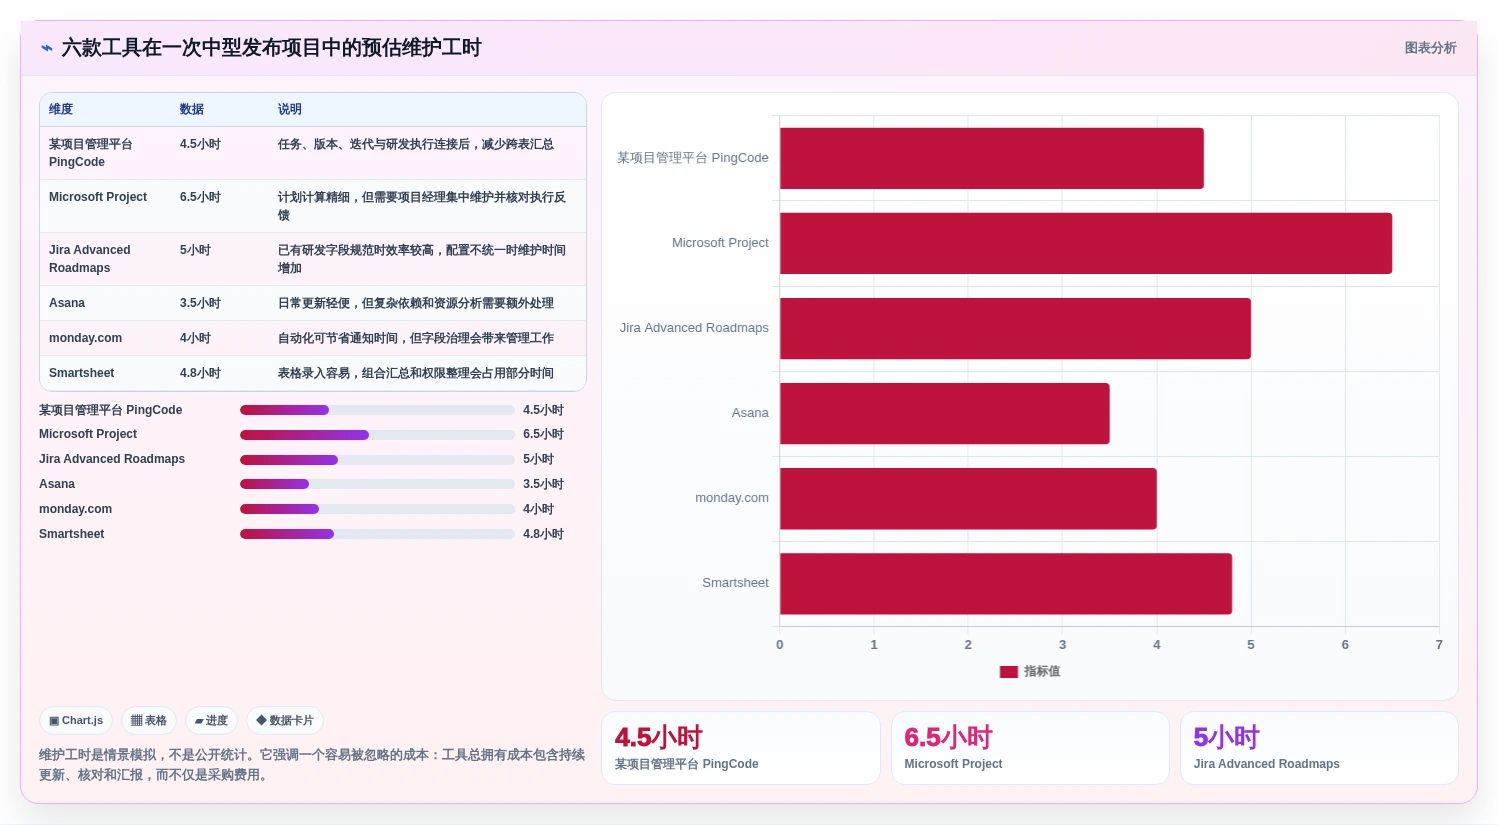Click the 6.5小时 Microsoft Project data card
1498x825 pixels.
[x=1030, y=748]
